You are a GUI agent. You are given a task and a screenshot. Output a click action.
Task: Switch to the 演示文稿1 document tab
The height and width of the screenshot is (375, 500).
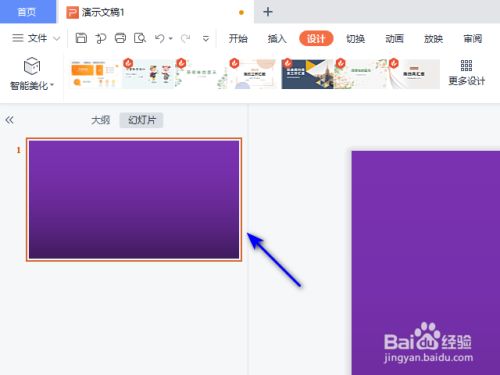pyautogui.click(x=155, y=12)
